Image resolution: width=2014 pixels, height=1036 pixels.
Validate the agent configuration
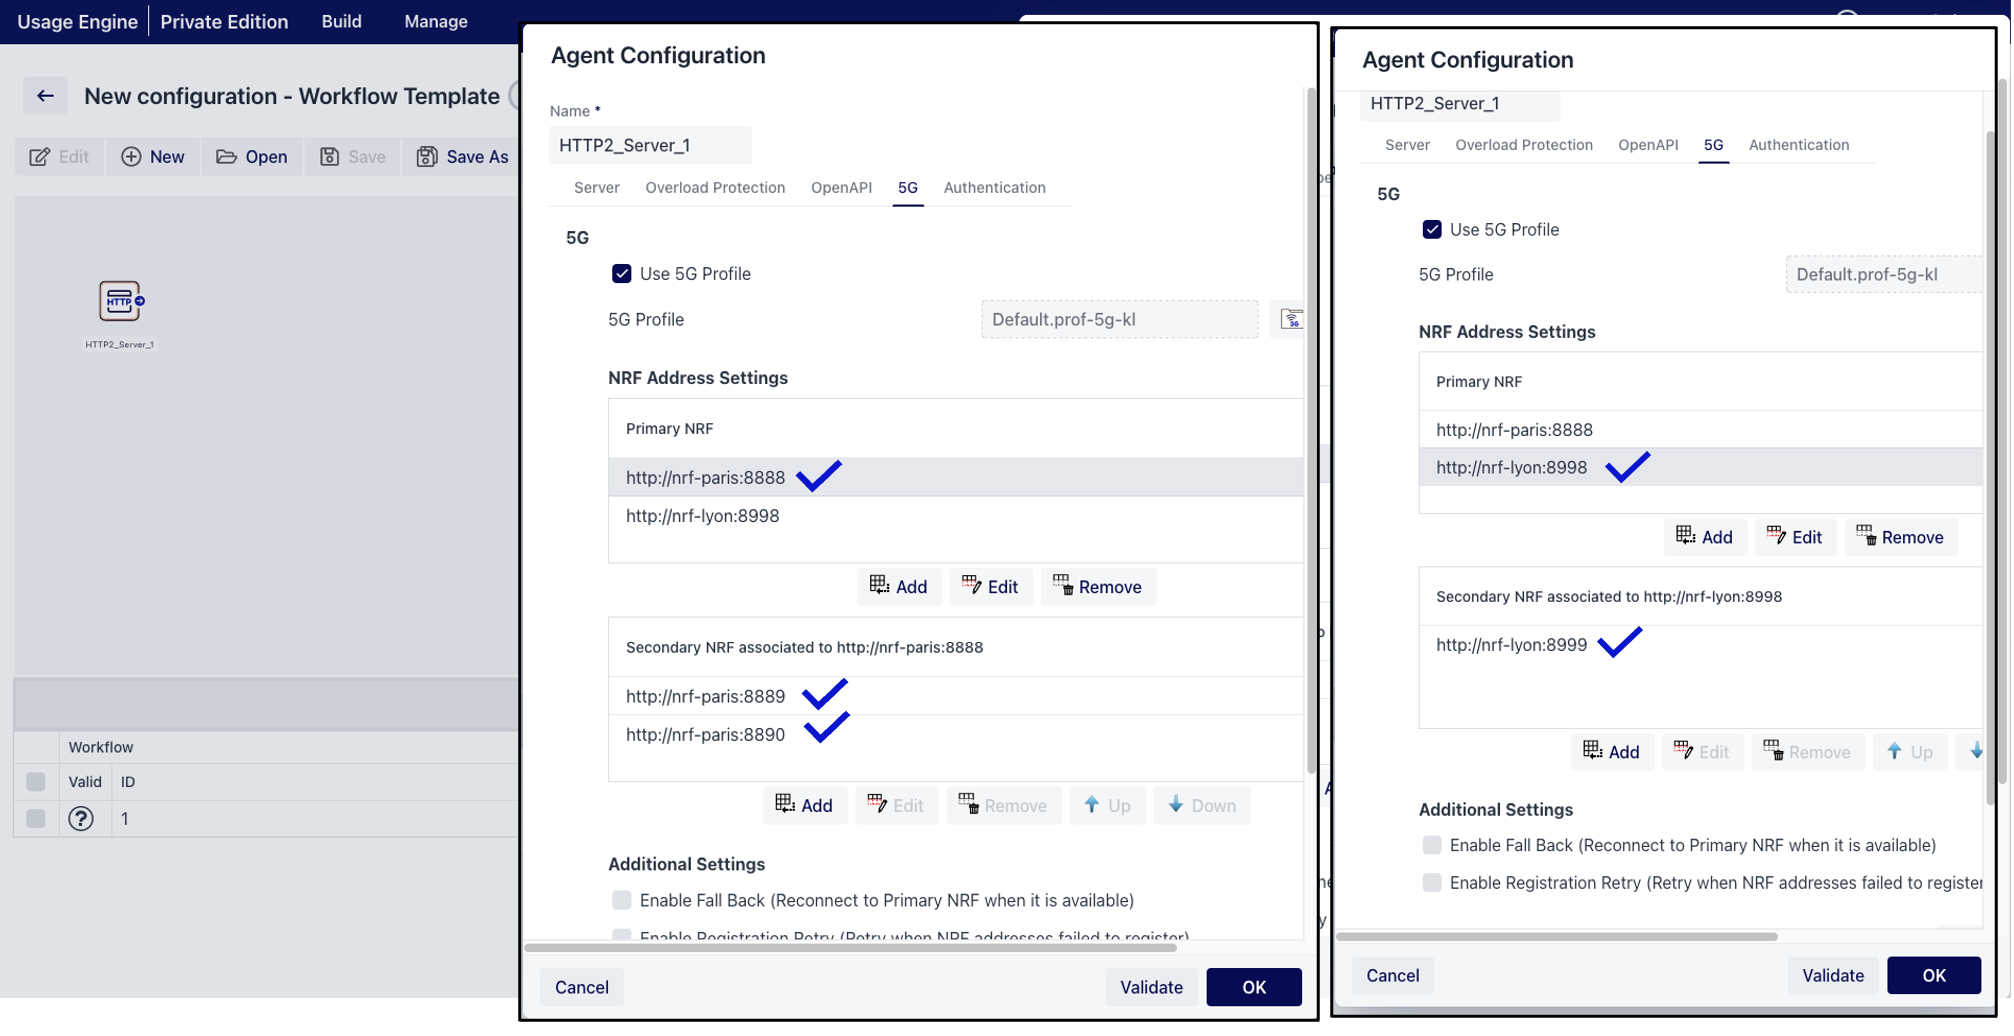click(x=1151, y=987)
